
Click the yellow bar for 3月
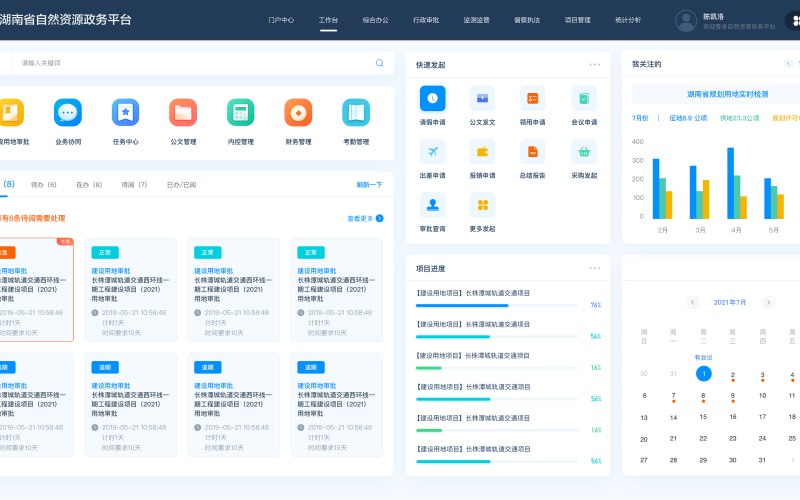[x=706, y=199]
